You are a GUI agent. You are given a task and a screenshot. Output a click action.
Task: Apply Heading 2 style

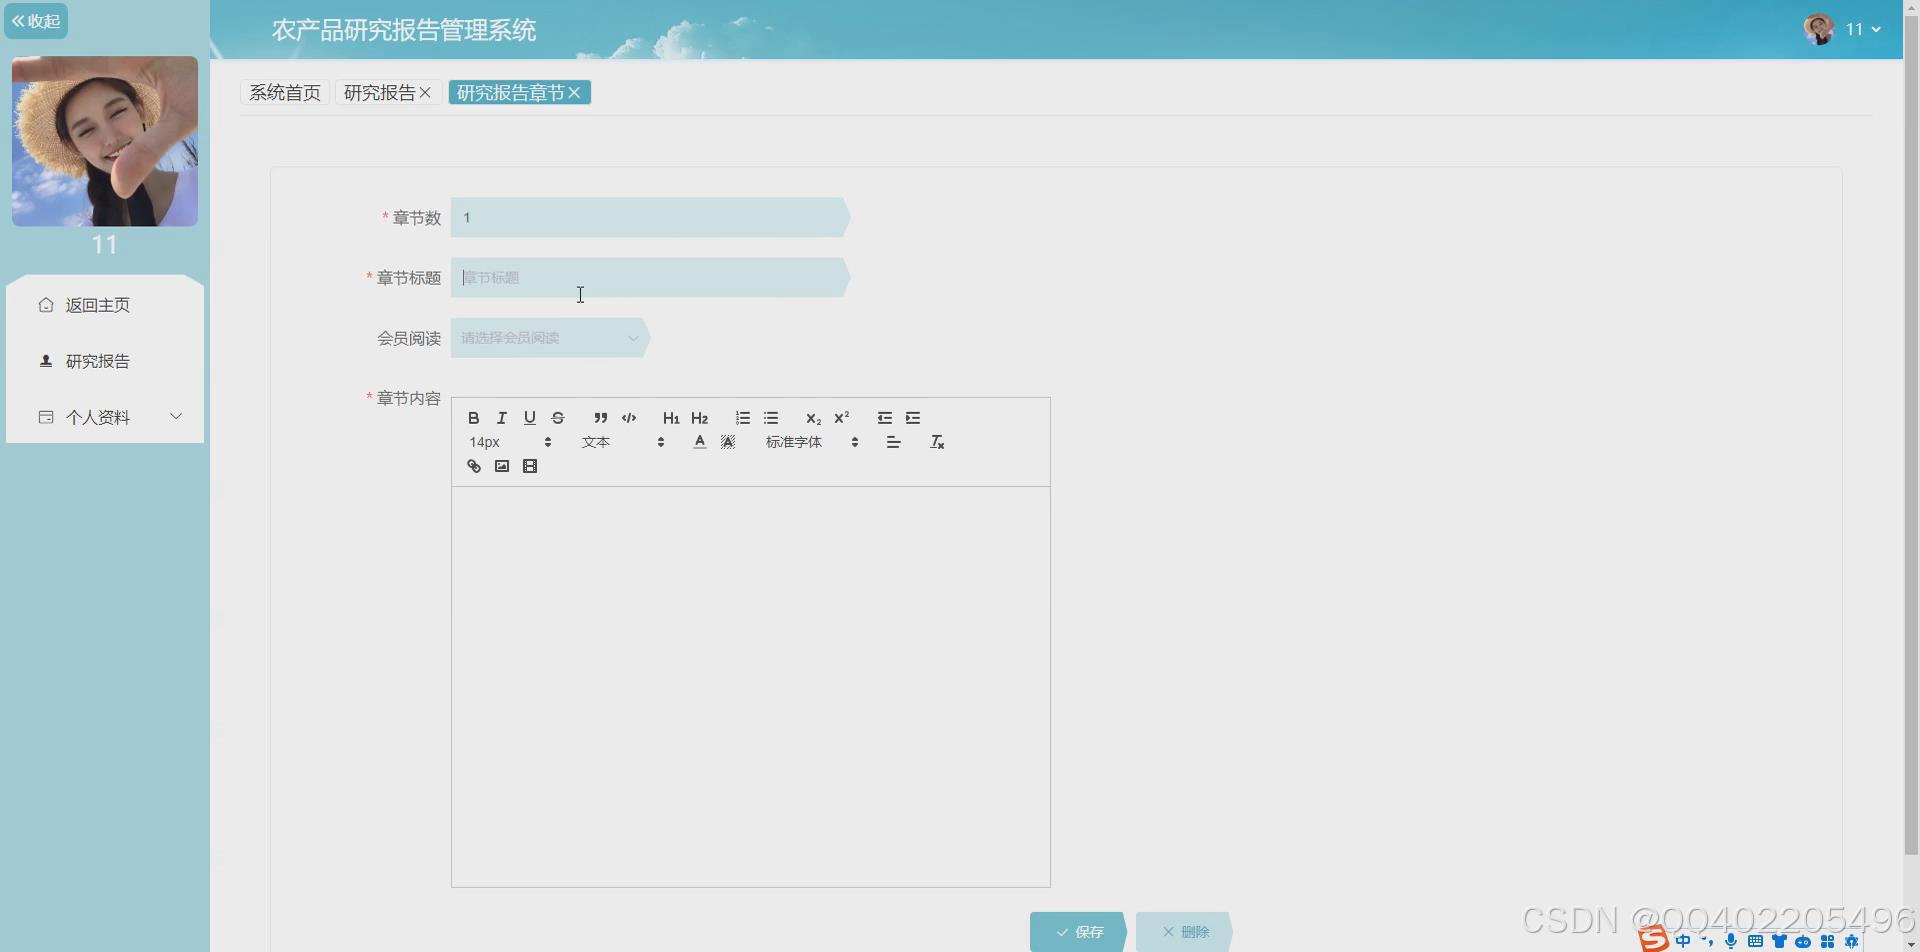pos(700,418)
